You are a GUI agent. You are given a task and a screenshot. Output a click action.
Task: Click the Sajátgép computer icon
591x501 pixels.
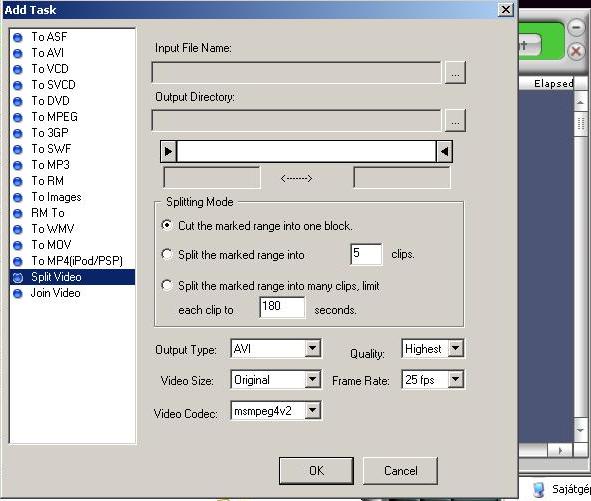click(x=539, y=489)
